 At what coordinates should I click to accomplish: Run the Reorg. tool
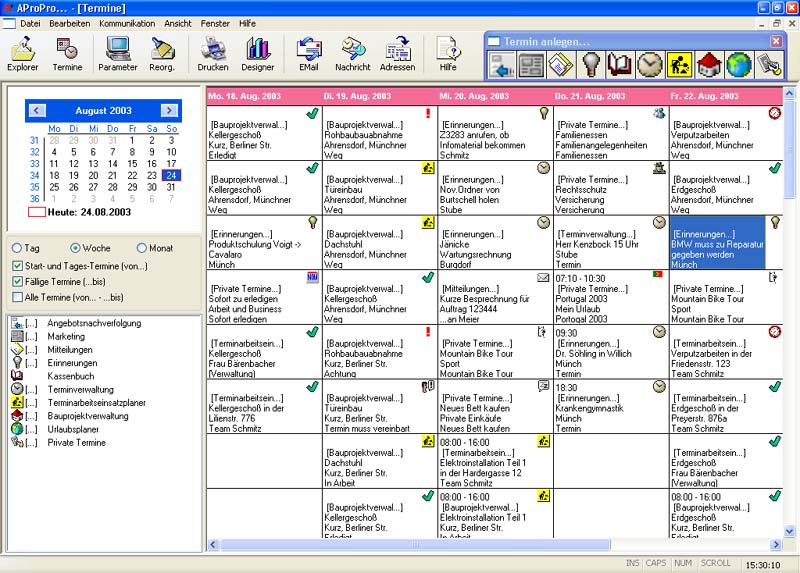click(x=163, y=54)
